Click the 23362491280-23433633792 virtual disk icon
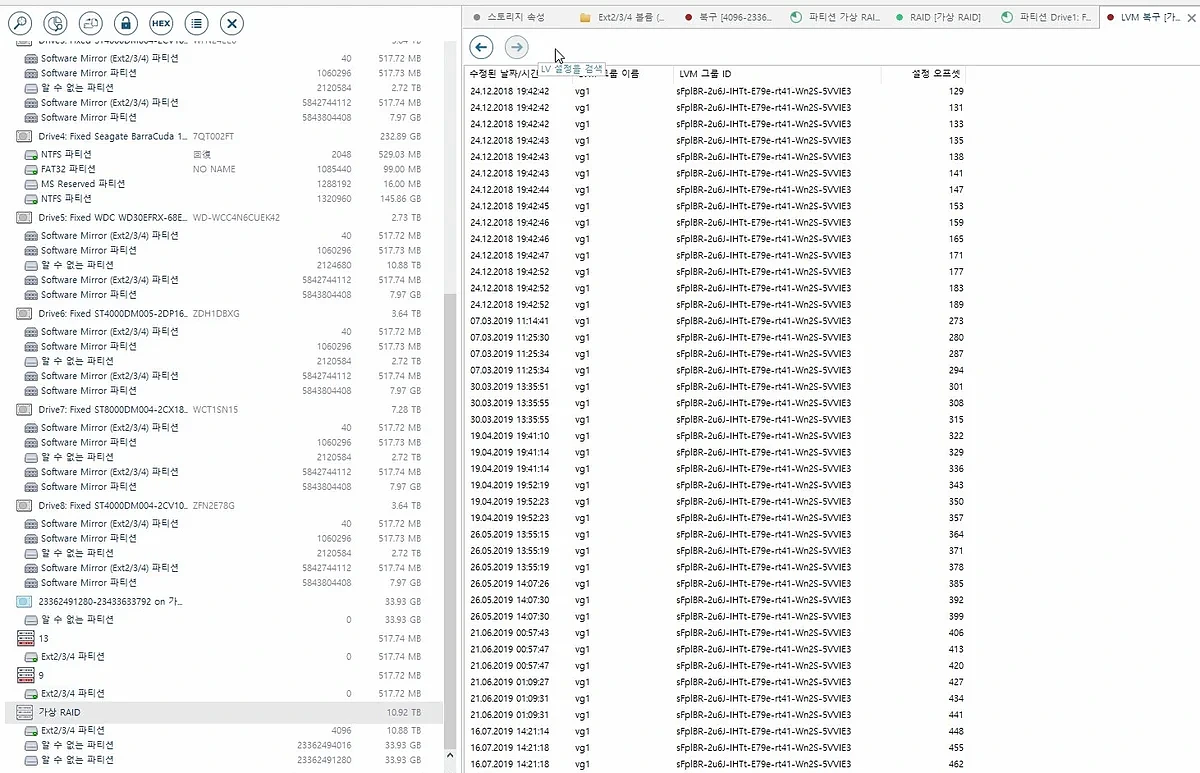The width and height of the screenshot is (1200, 773). click(x=25, y=601)
